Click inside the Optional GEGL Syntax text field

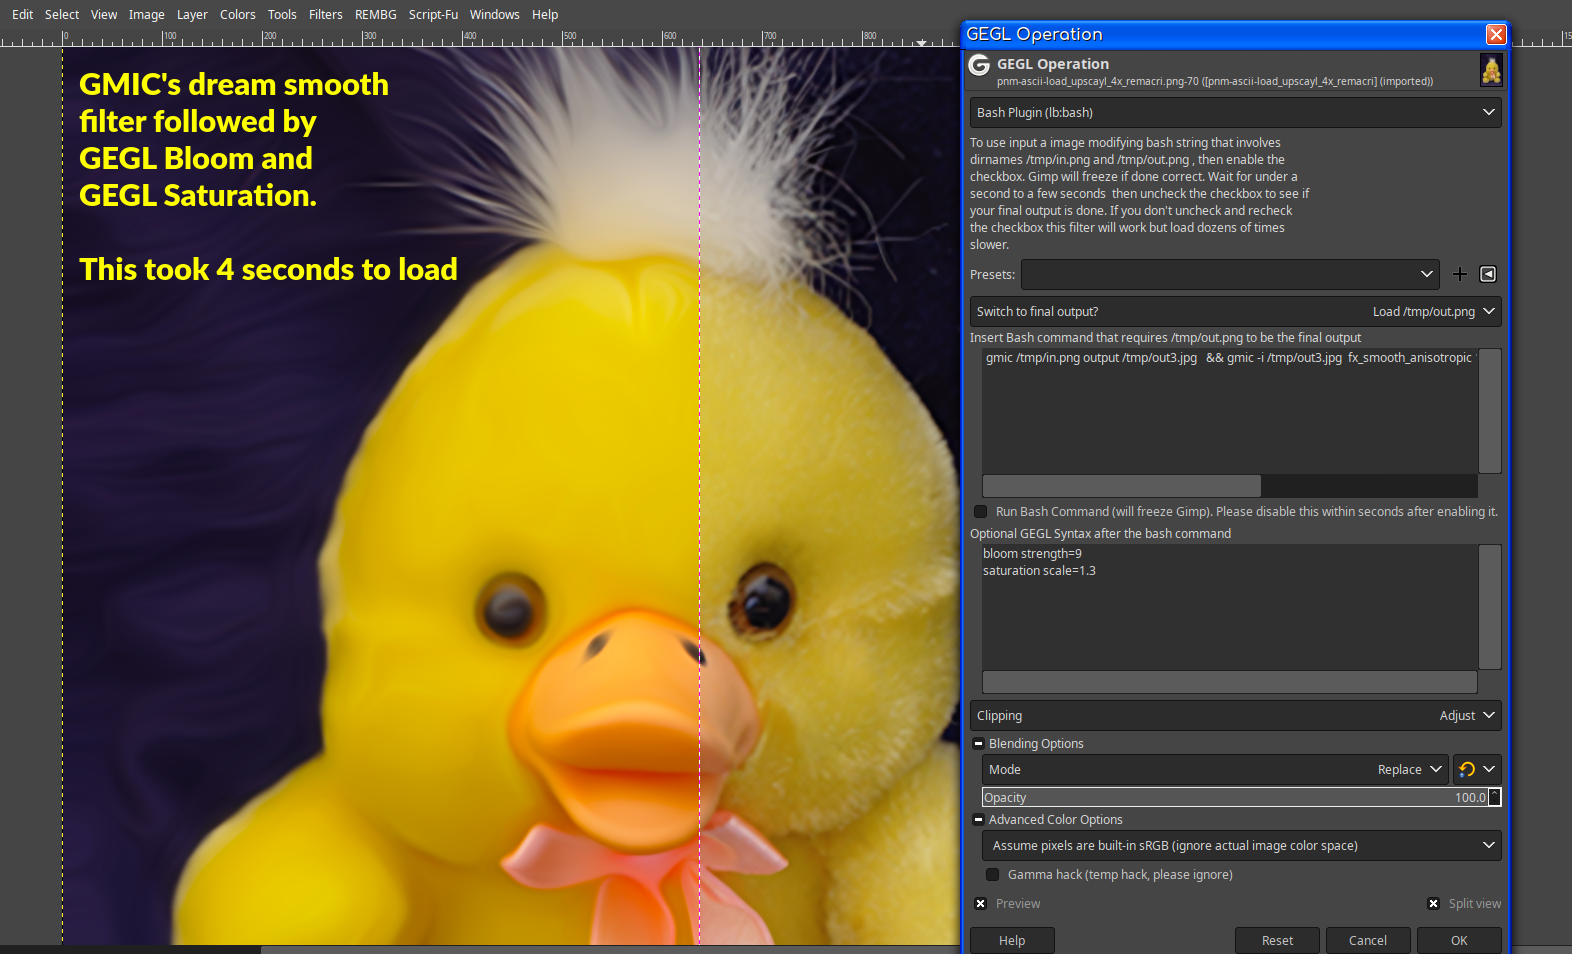[1229, 607]
